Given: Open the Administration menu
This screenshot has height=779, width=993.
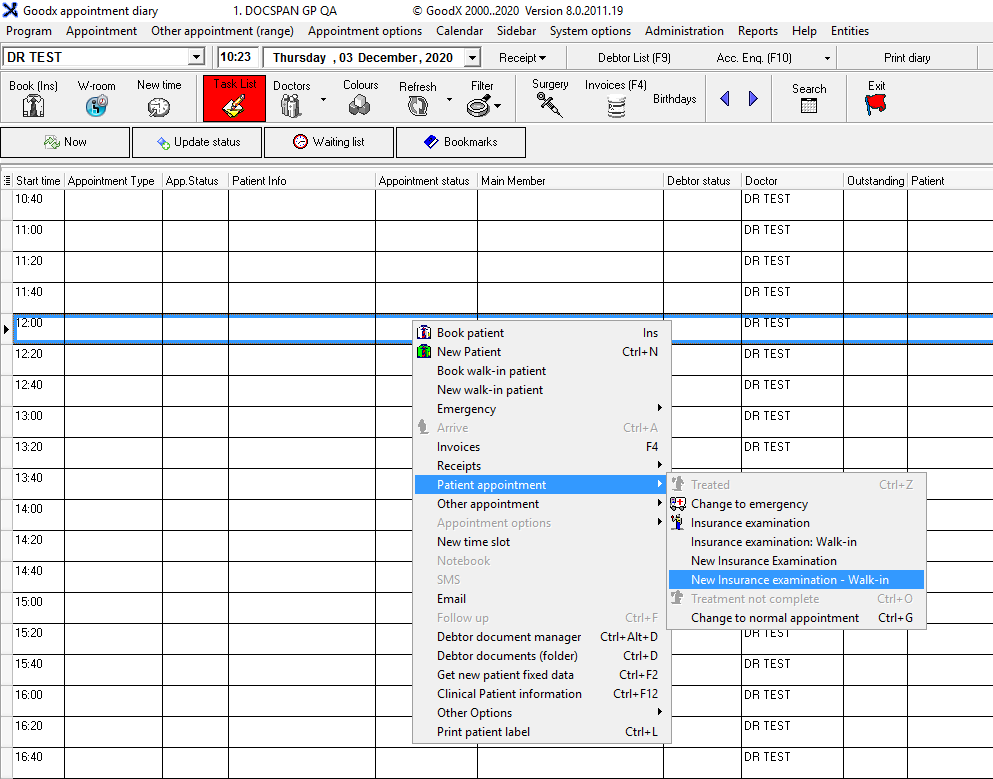Looking at the screenshot, I should [x=684, y=31].
